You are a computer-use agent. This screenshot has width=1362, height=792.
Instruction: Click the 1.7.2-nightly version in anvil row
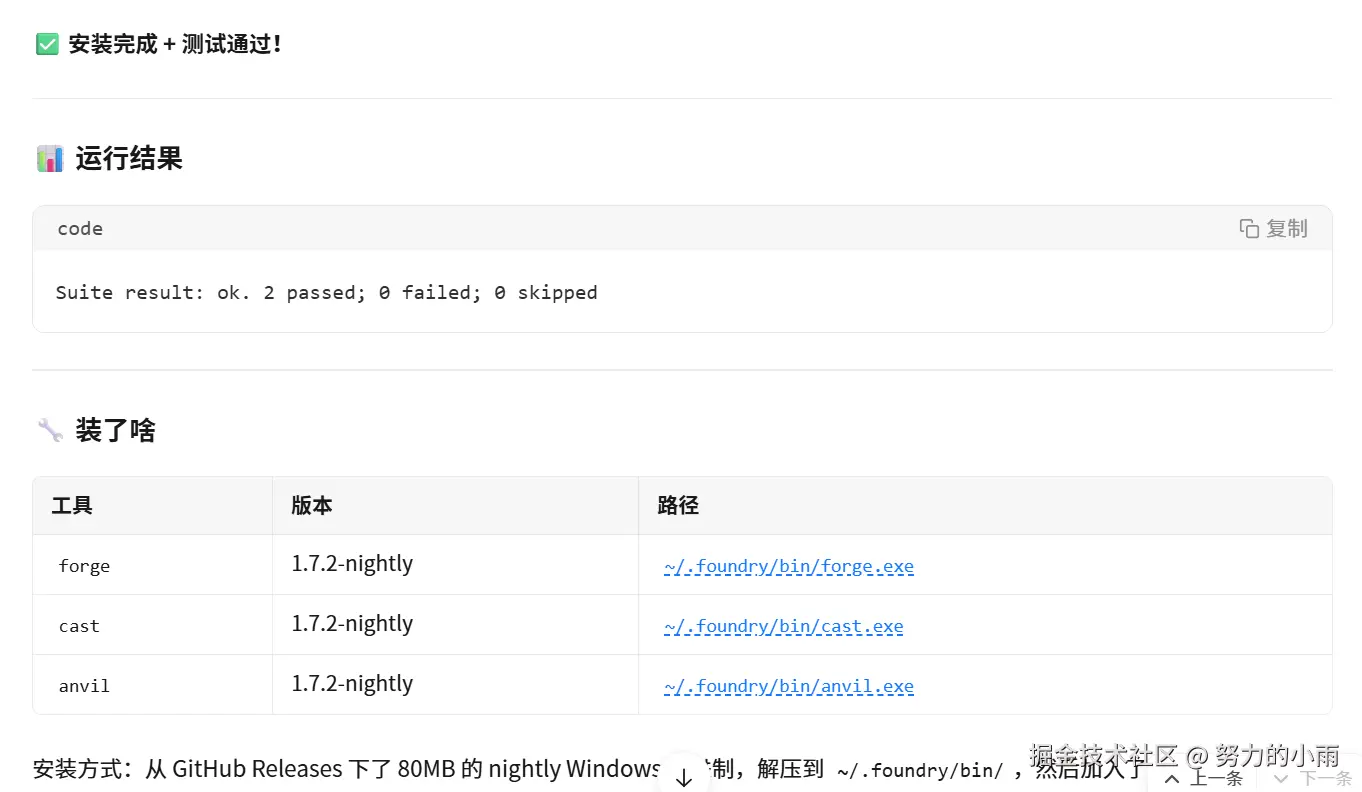coord(352,684)
